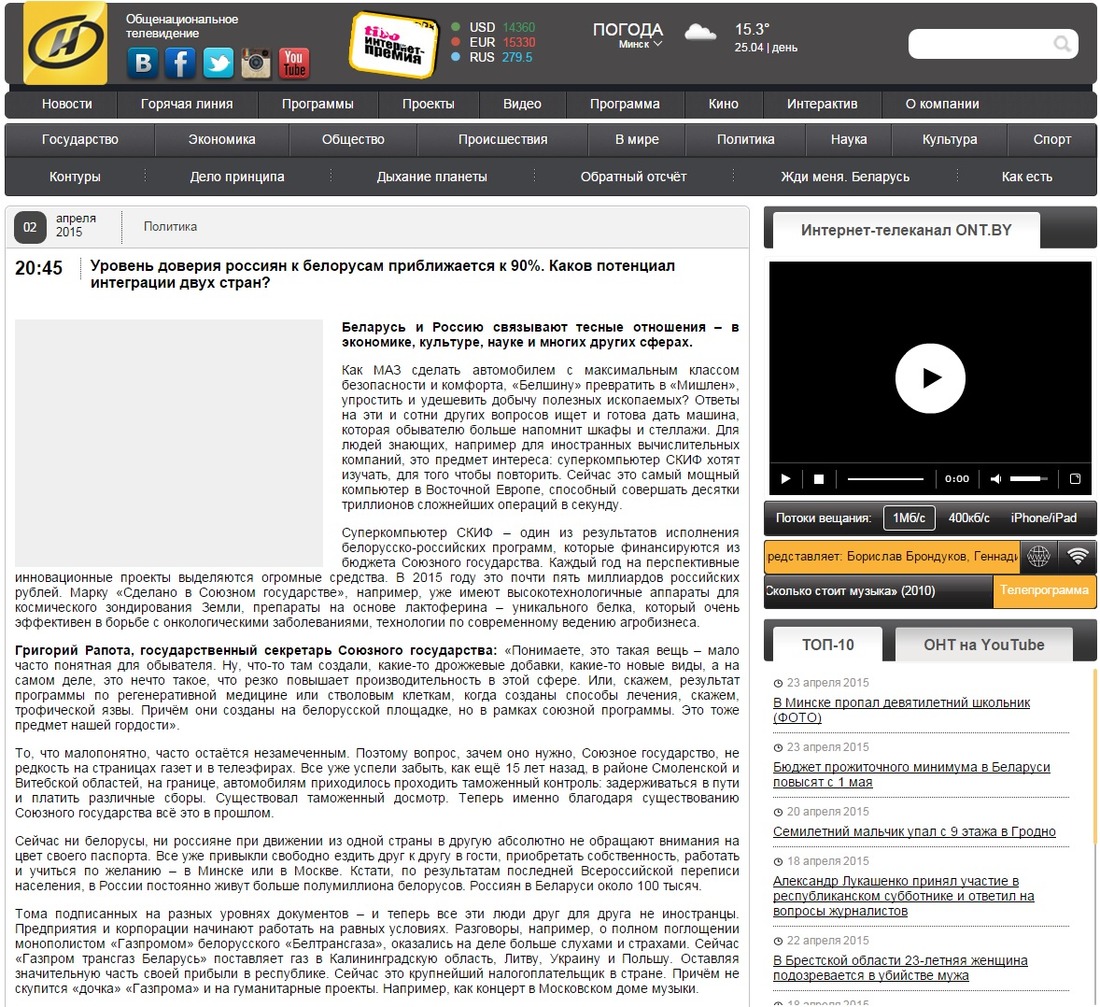
Task: Click the search magnifier icon
Action: click(1062, 44)
